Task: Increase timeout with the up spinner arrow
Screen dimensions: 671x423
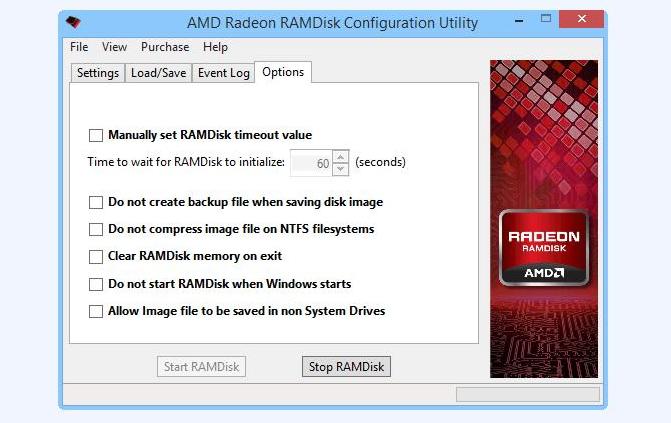Action: tap(340, 157)
